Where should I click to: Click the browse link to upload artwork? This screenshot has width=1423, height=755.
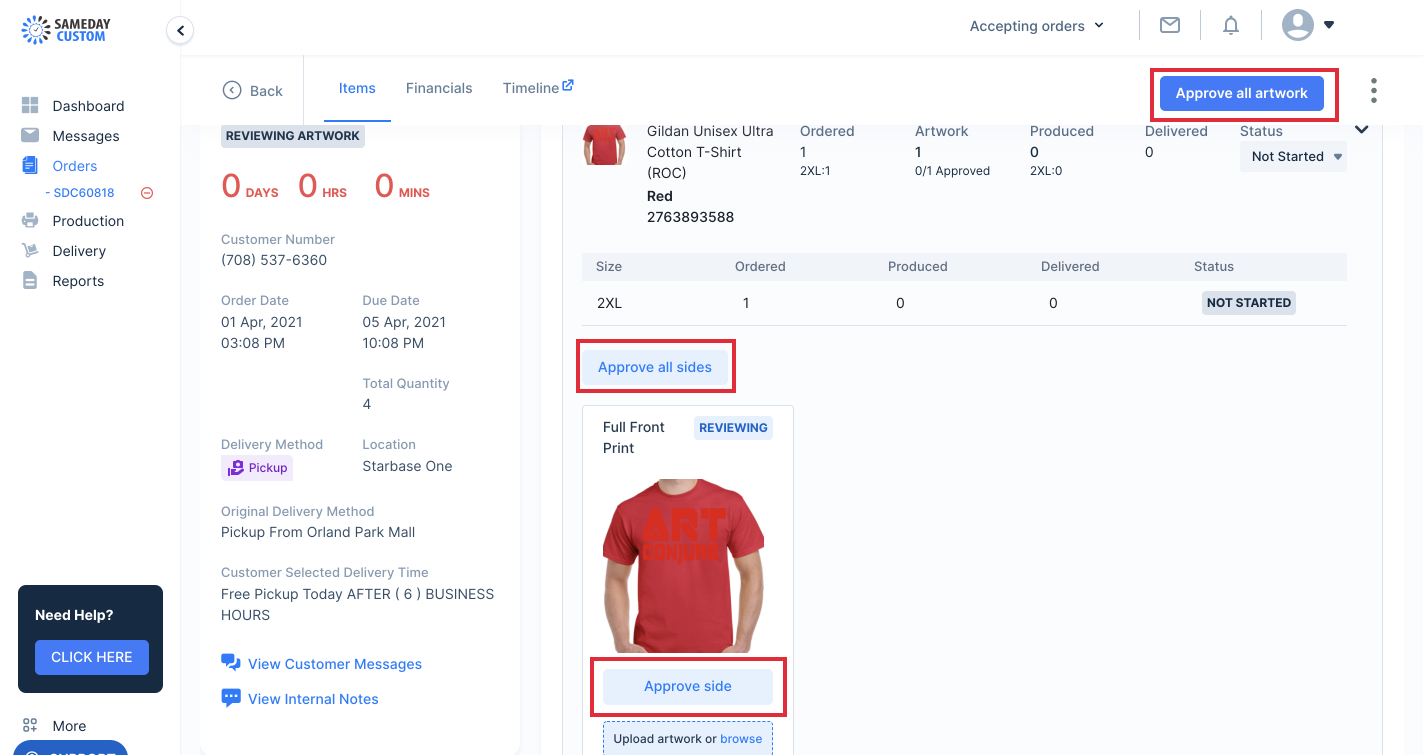tap(741, 739)
